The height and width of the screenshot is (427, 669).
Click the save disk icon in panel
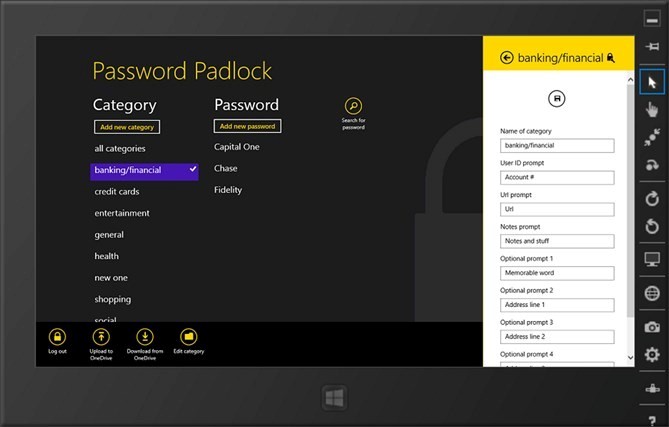557,99
